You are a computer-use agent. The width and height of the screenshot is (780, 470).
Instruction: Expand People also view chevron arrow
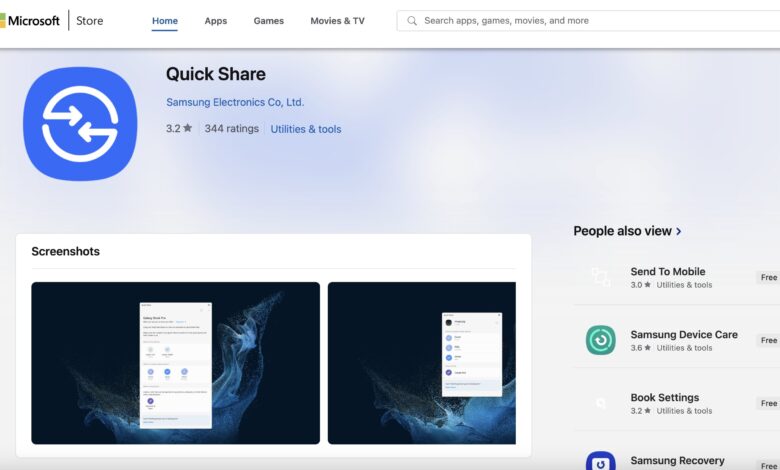679,231
